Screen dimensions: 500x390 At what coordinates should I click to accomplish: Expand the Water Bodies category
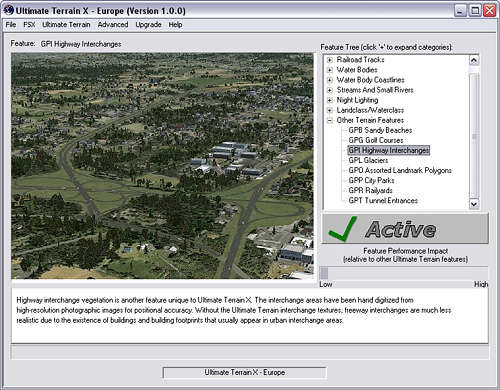coord(330,70)
